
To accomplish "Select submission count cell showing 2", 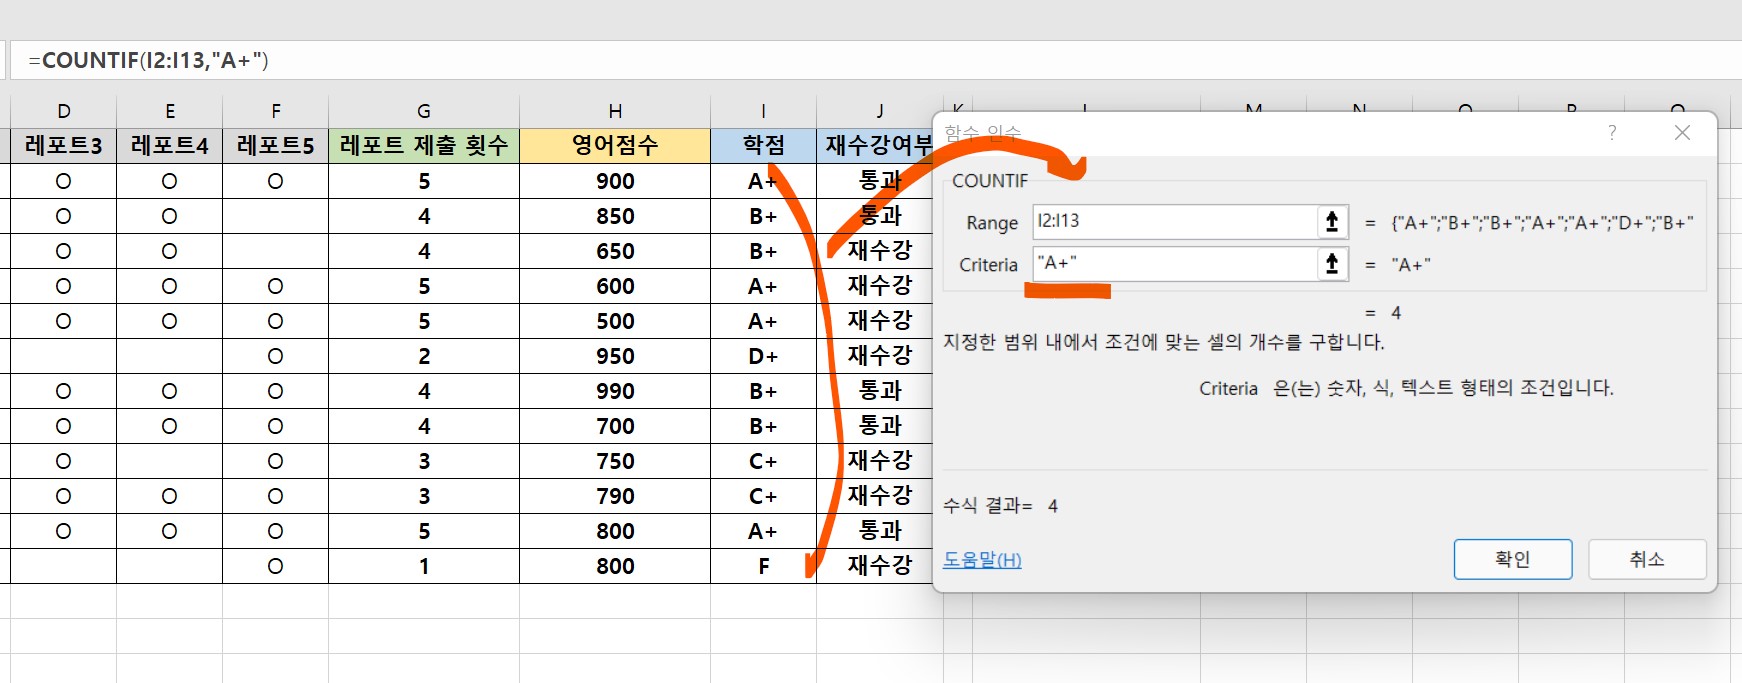I will 424,356.
